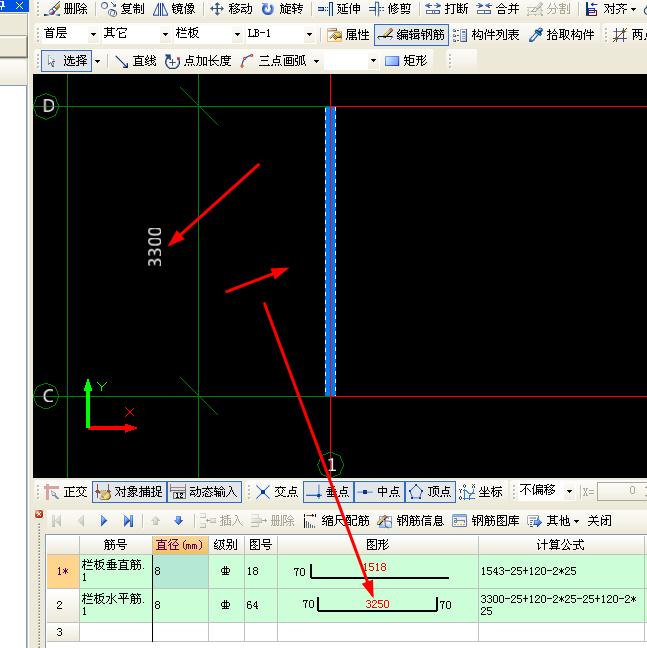Select the Trim (修剪) tool
The image size is (647, 648).
click(x=390, y=9)
